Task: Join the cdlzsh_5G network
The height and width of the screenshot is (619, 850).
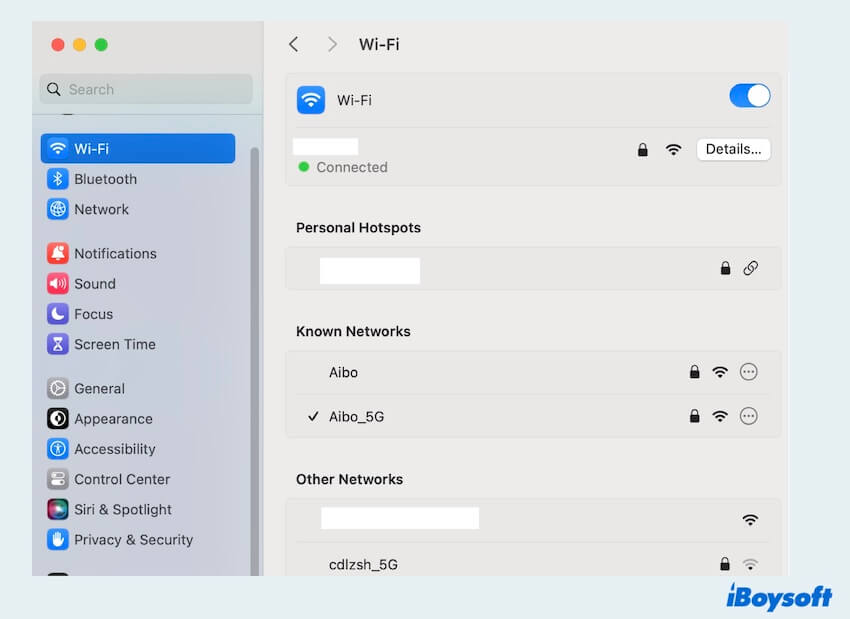Action: 364,564
